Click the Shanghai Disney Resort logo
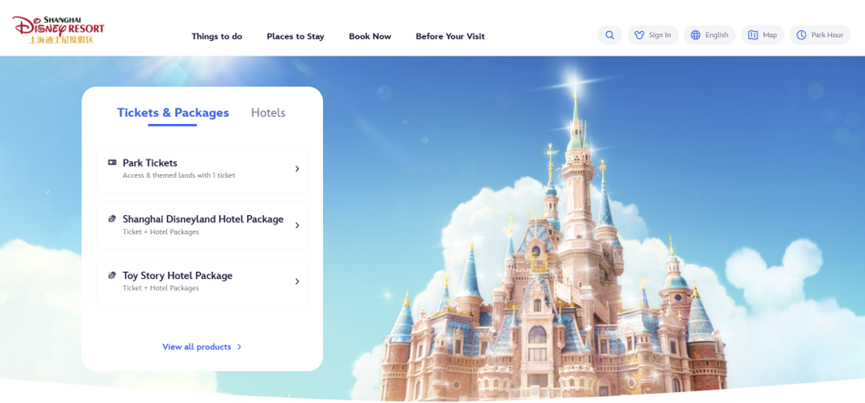The width and height of the screenshot is (865, 403). [x=58, y=30]
